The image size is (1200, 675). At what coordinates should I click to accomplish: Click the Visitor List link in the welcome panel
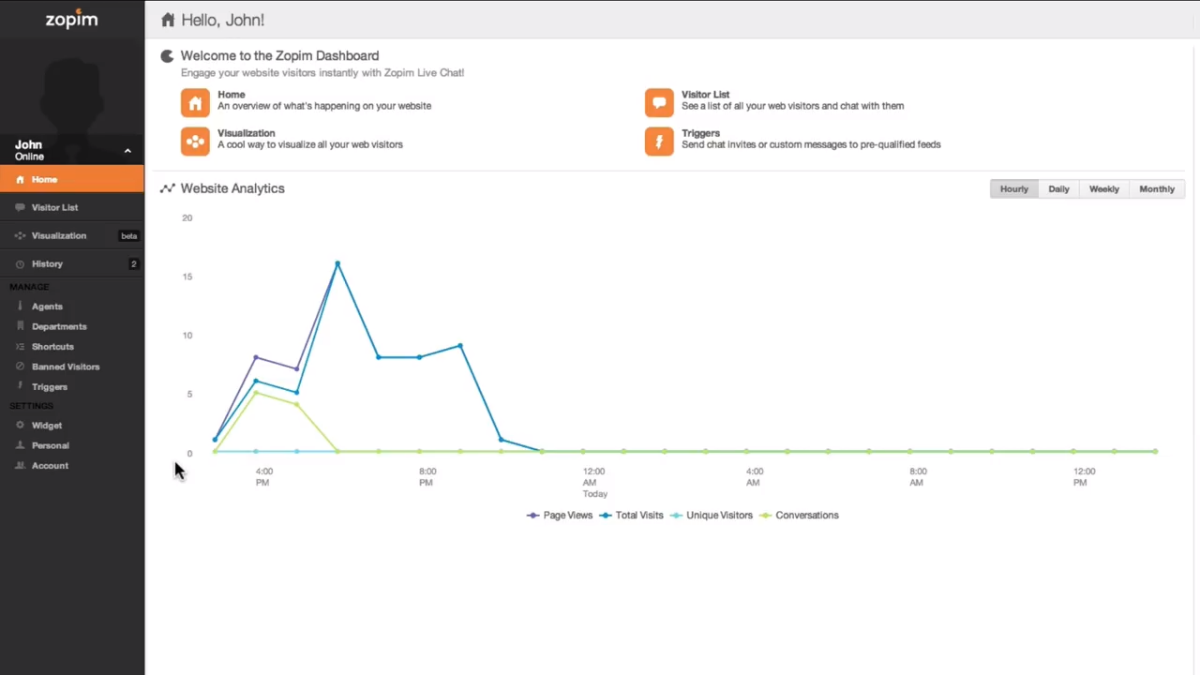click(x=706, y=95)
